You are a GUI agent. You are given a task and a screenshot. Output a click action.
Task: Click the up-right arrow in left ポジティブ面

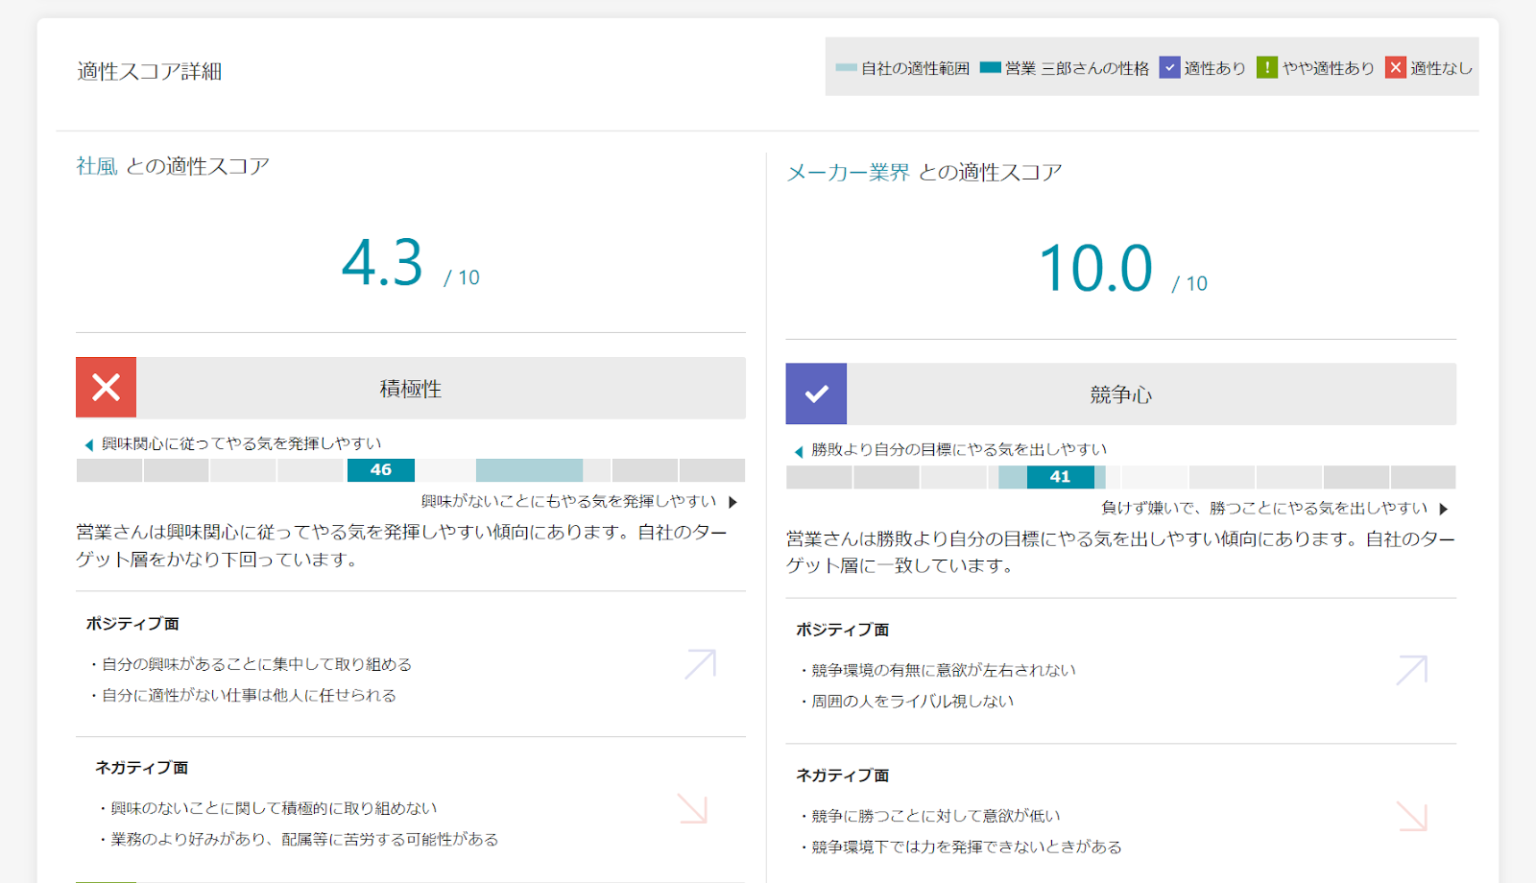(700, 664)
